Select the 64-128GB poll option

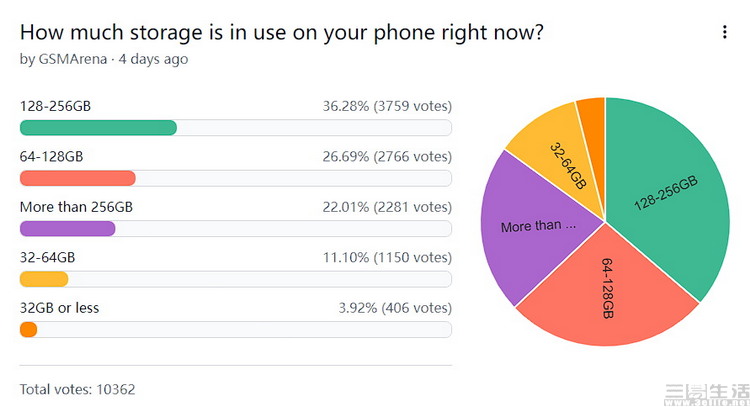pyautogui.click(x=51, y=156)
